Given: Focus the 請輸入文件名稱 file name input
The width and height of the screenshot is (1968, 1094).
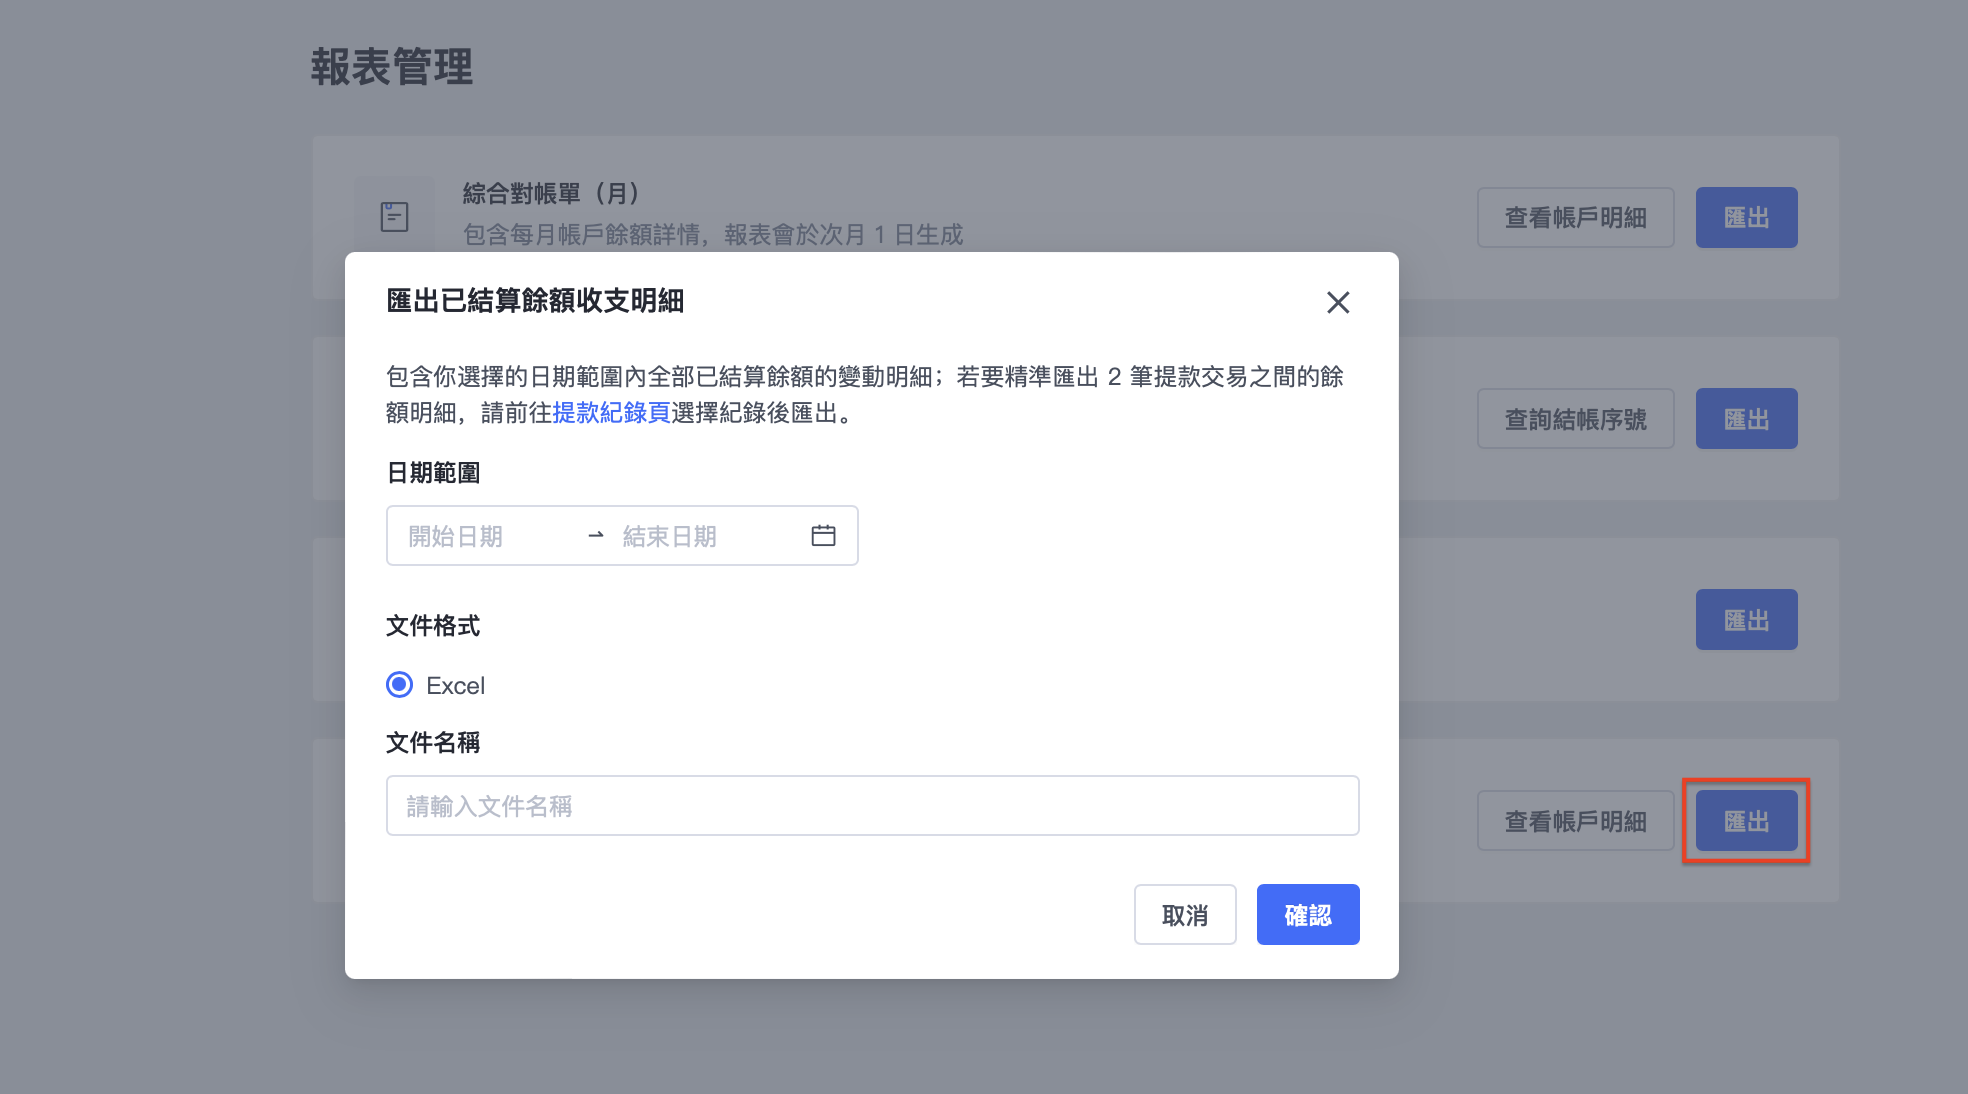Looking at the screenshot, I should point(872,805).
